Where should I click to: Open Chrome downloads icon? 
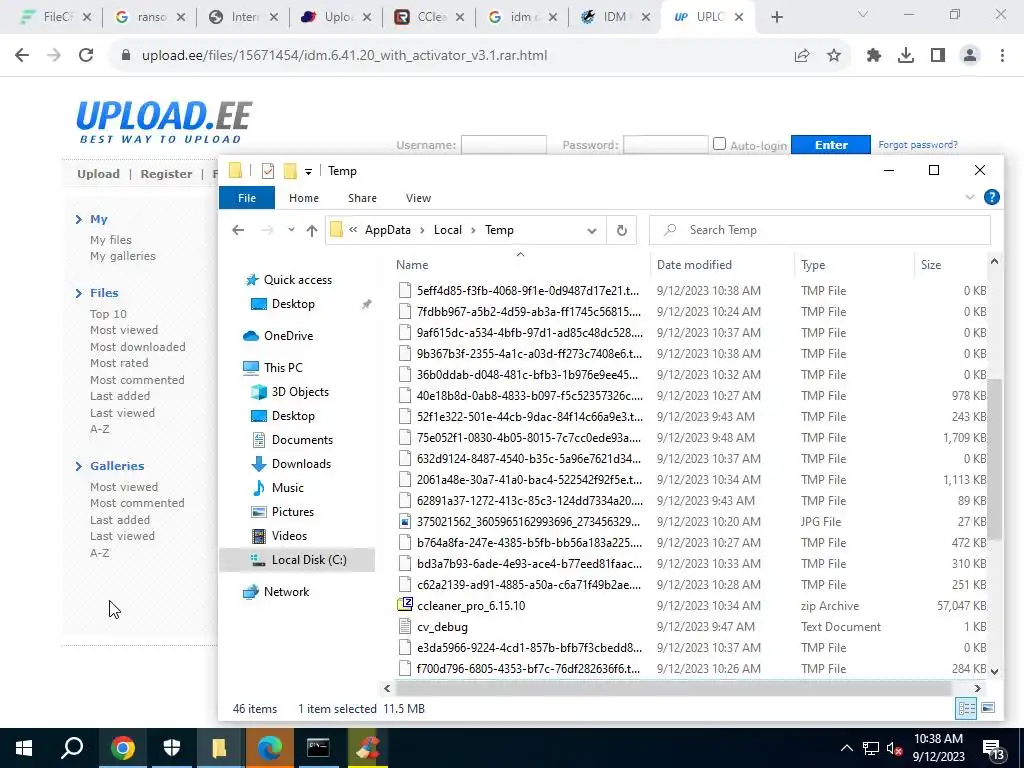(x=906, y=56)
